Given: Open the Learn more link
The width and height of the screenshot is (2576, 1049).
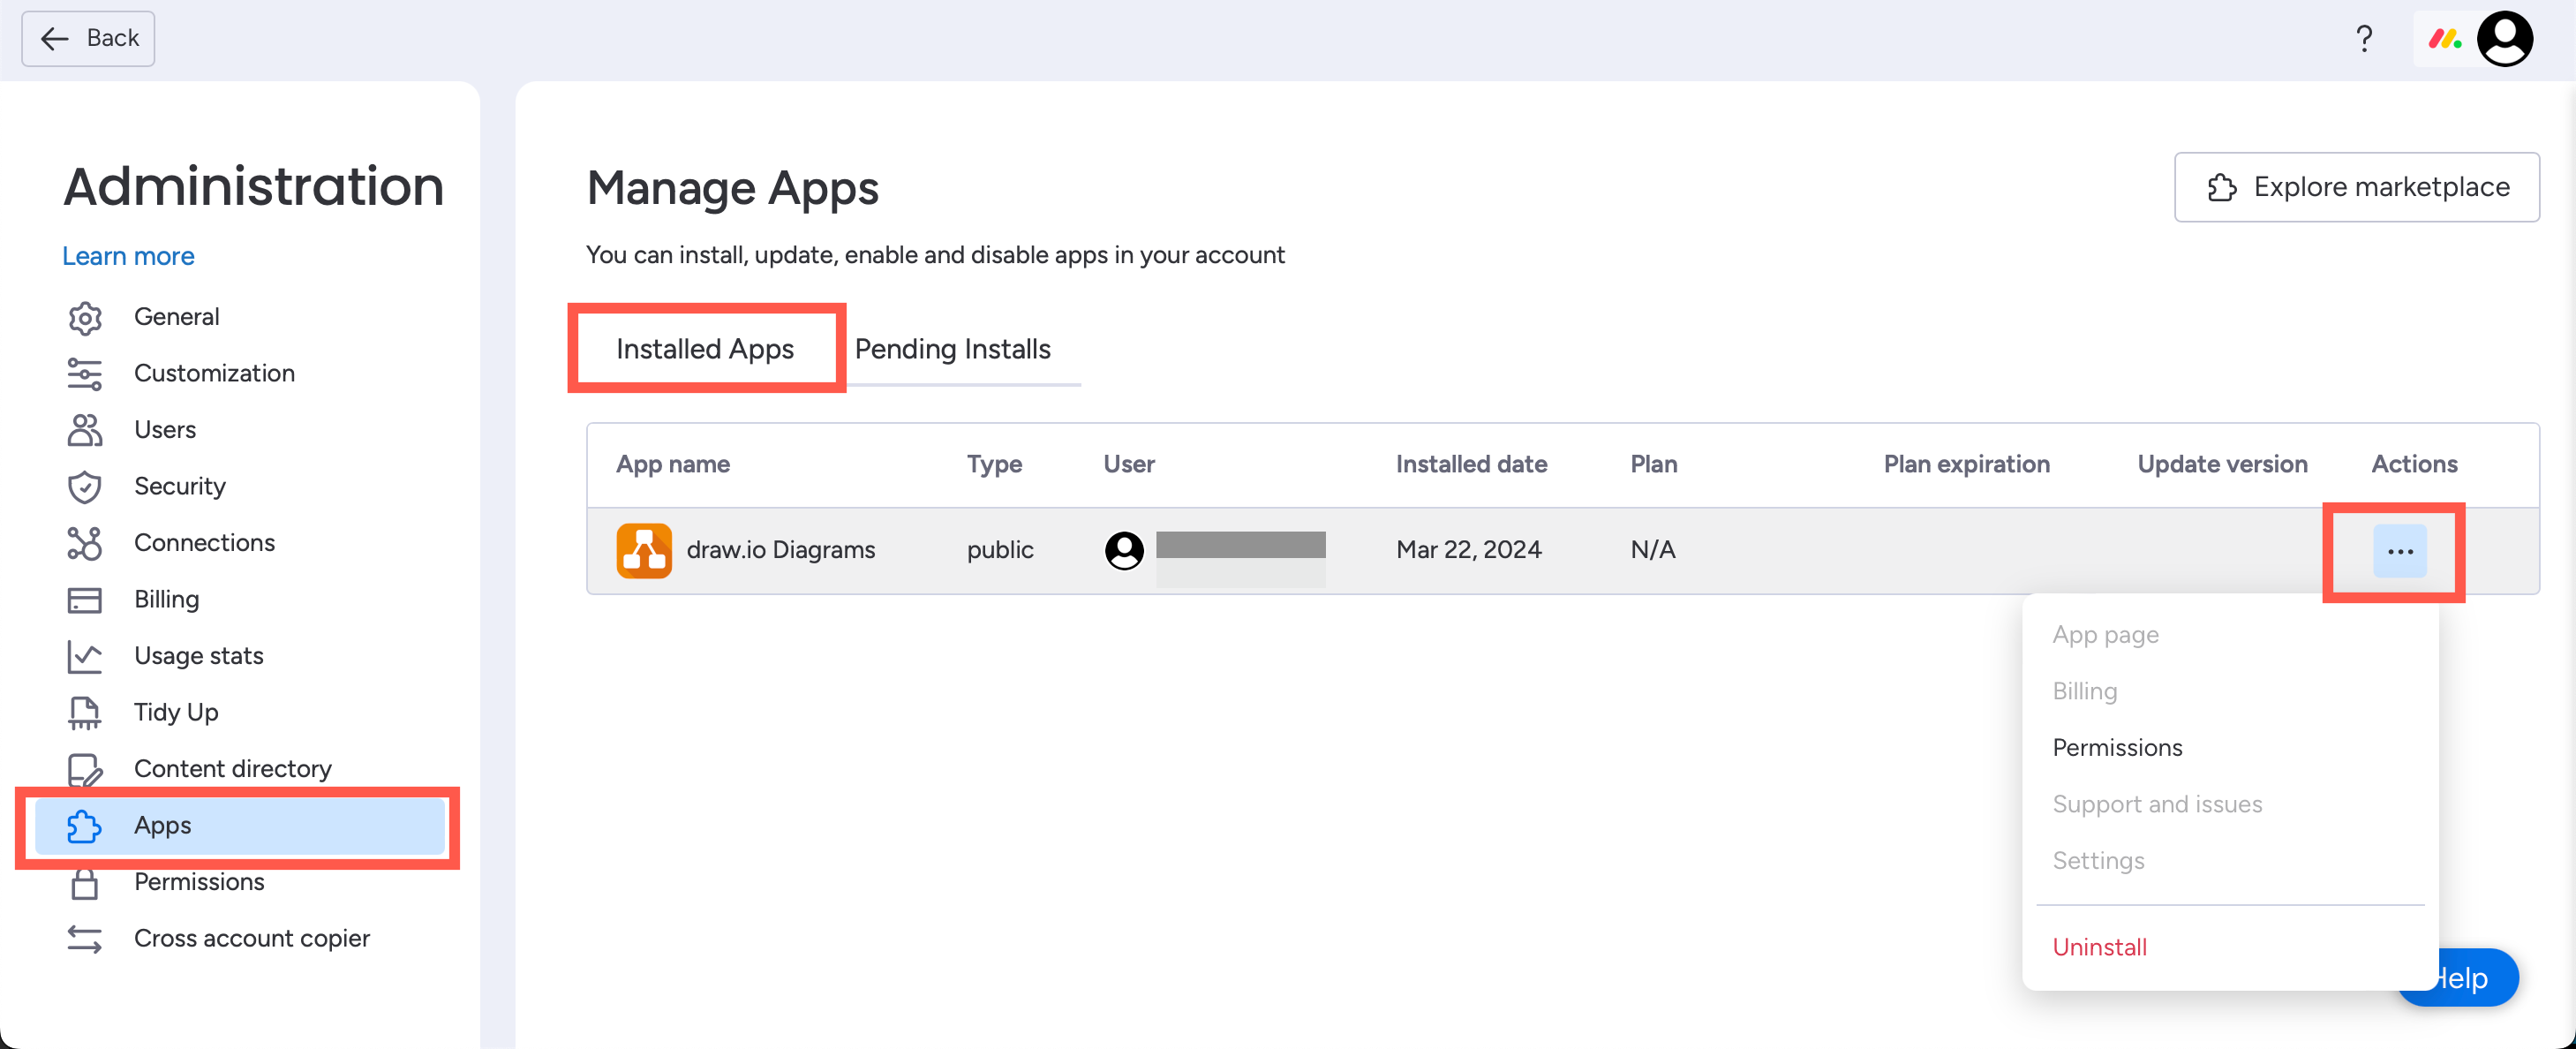Looking at the screenshot, I should (x=127, y=256).
